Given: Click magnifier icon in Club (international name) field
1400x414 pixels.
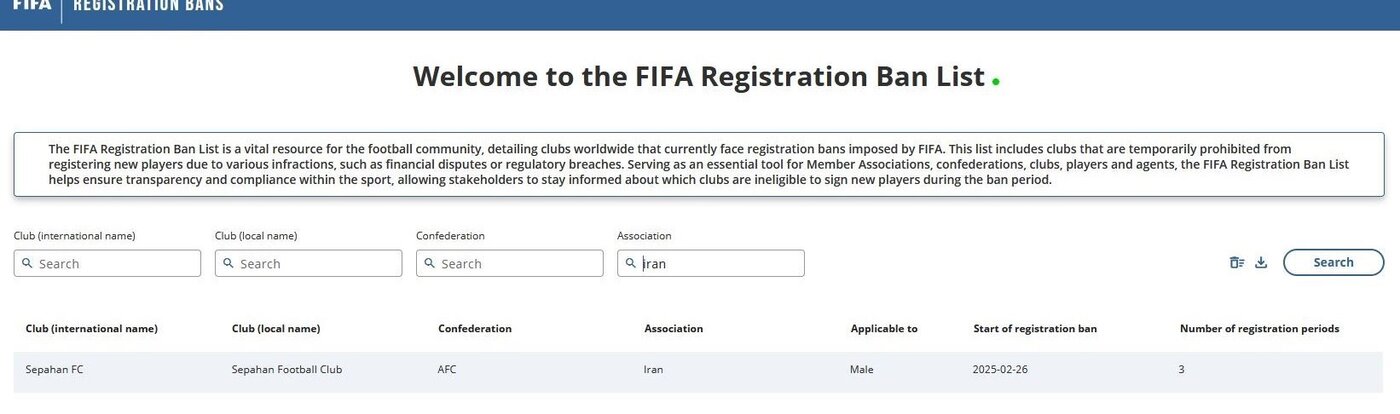Looking at the screenshot, I should [x=27, y=263].
